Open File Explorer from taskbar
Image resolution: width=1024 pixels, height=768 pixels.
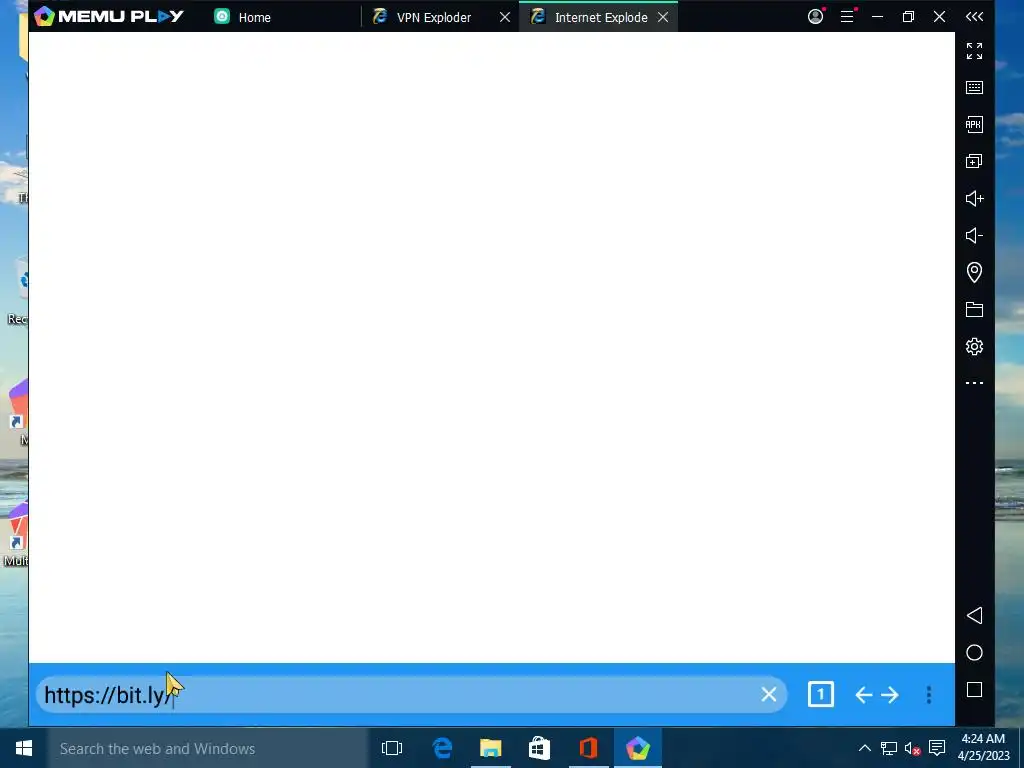pos(490,748)
